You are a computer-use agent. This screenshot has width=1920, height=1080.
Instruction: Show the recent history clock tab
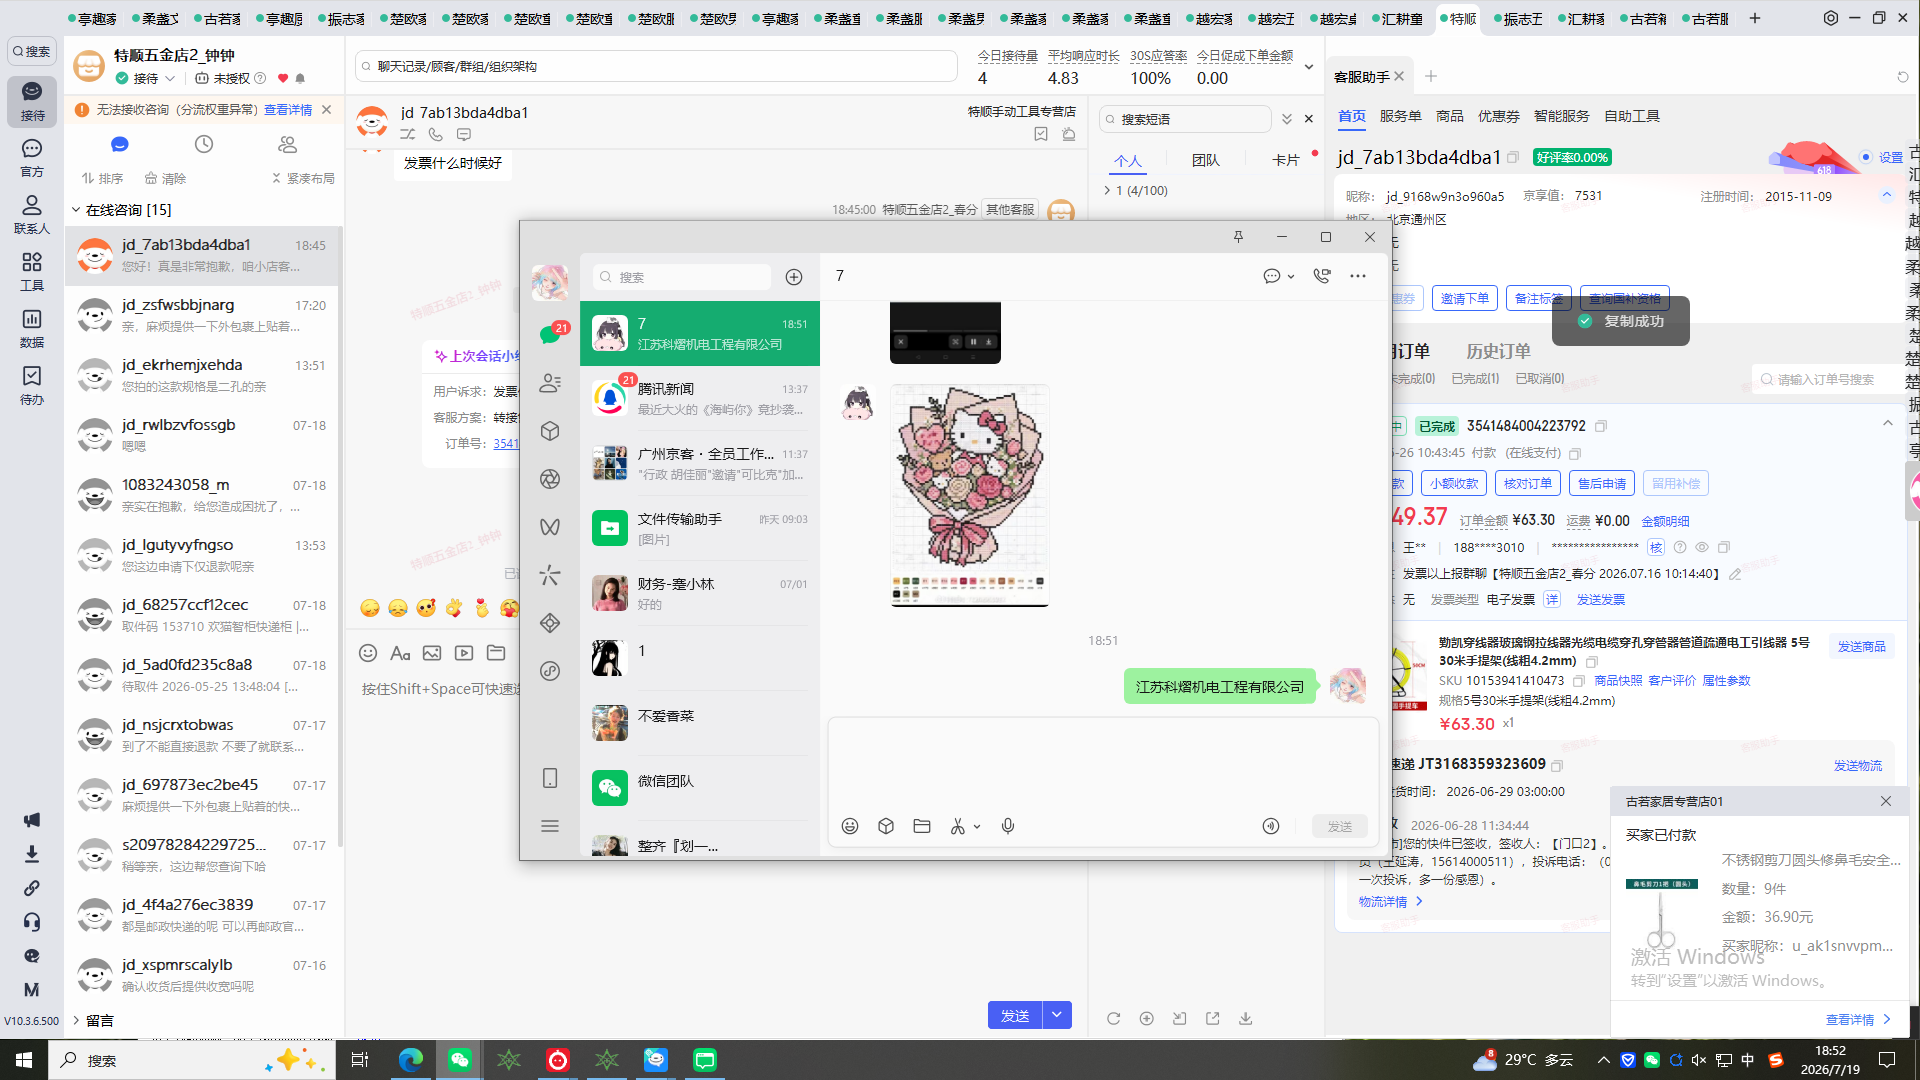(x=204, y=144)
